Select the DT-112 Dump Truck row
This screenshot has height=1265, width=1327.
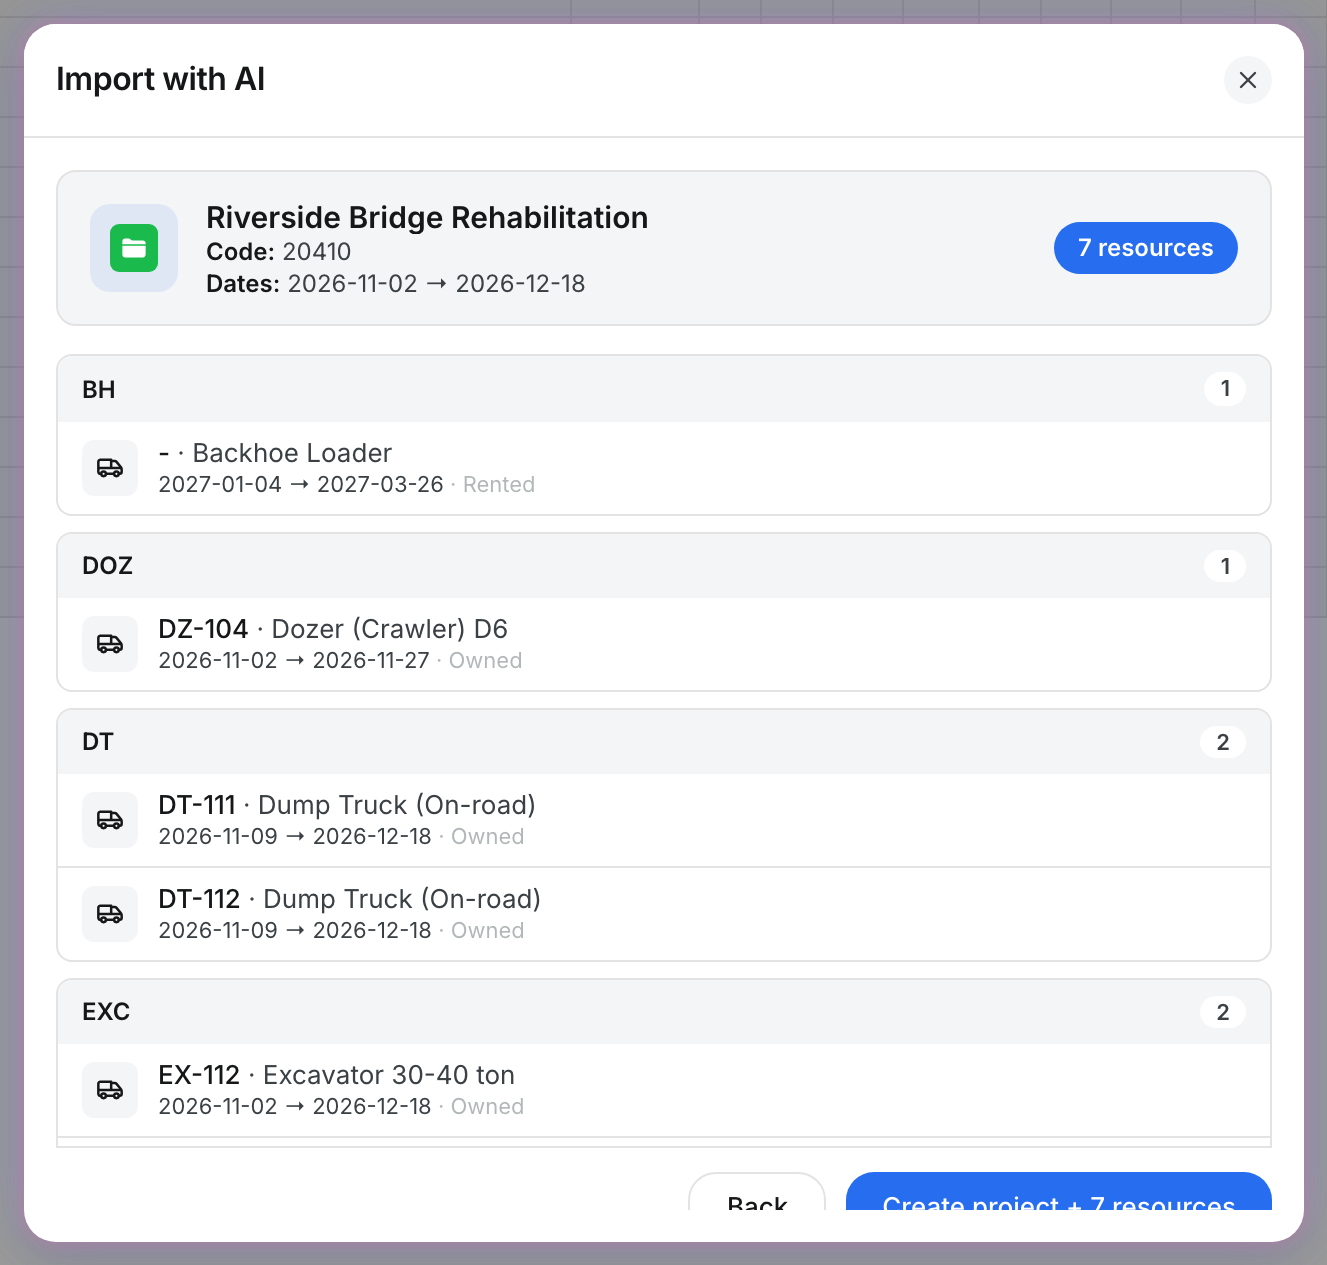click(664, 914)
